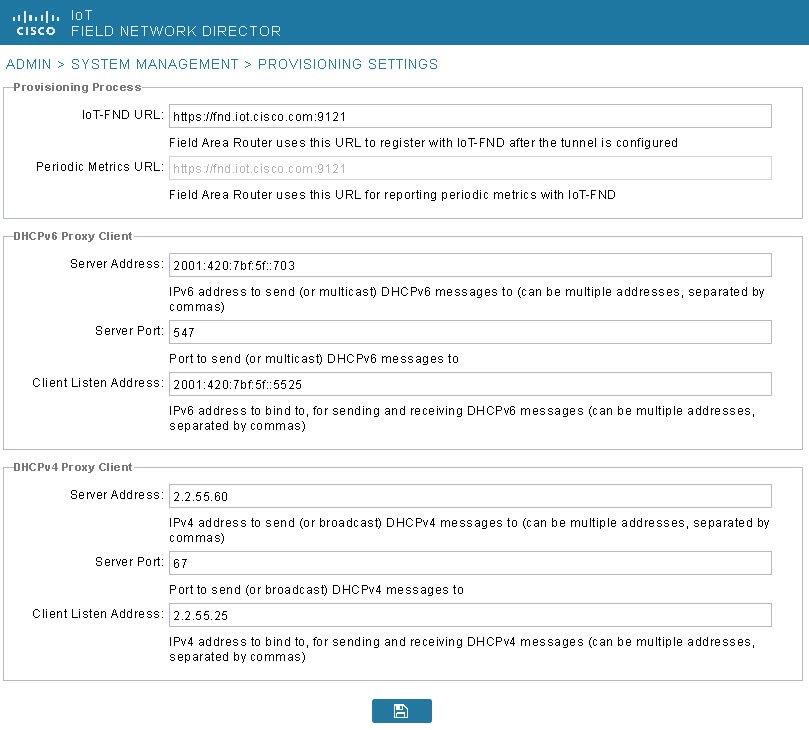Edit DHCPv6 Client Listen Address field
Viewport: 809px width, 730px height.
tap(470, 384)
